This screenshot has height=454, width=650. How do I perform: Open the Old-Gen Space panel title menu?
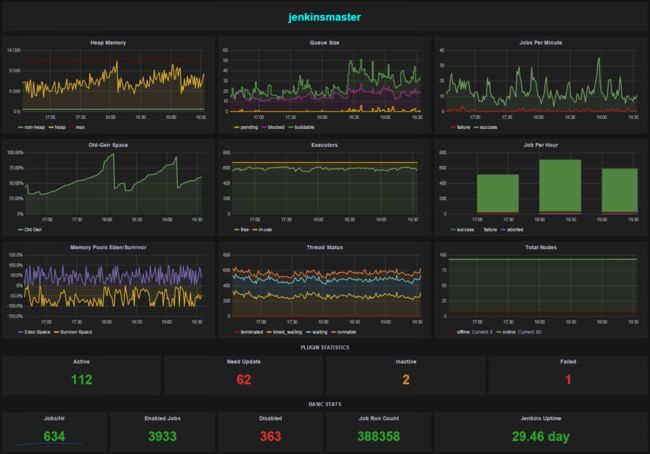click(x=108, y=145)
